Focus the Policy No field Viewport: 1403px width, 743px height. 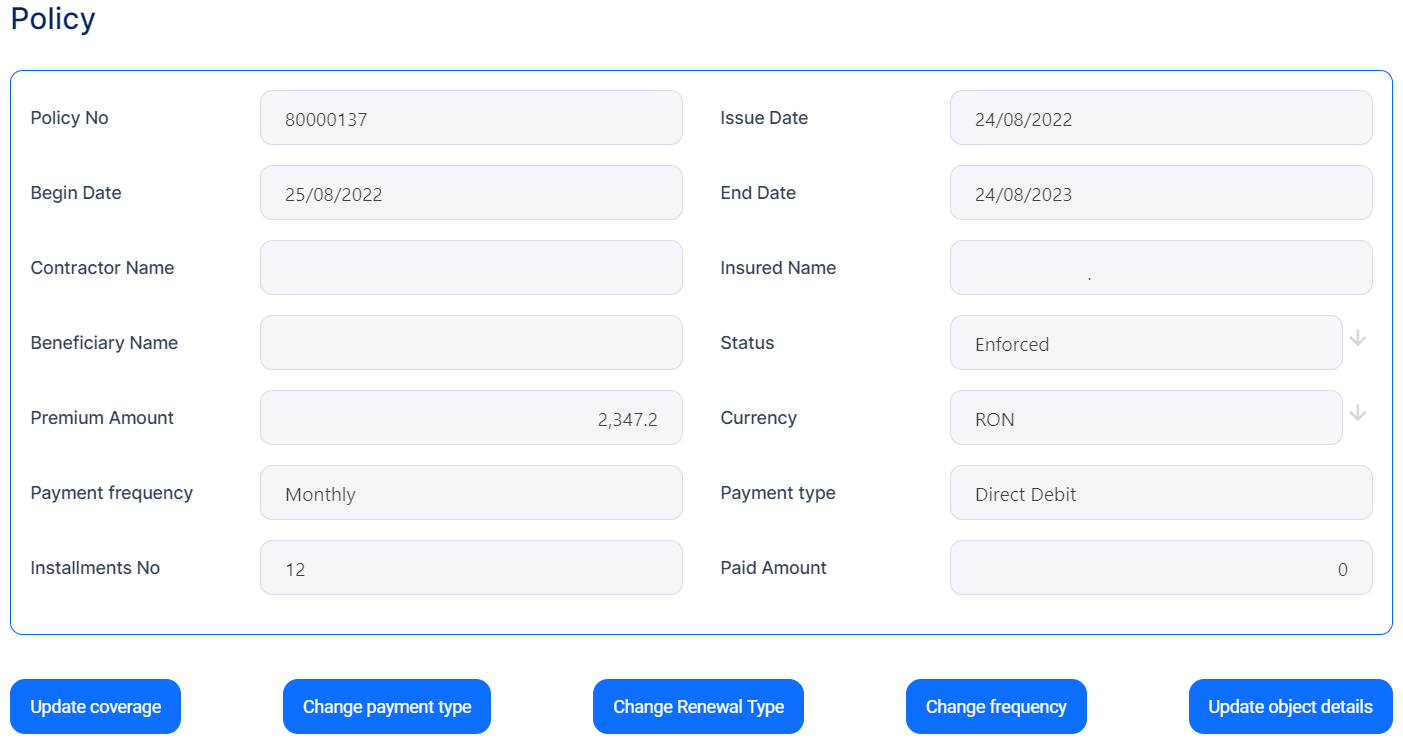point(471,118)
